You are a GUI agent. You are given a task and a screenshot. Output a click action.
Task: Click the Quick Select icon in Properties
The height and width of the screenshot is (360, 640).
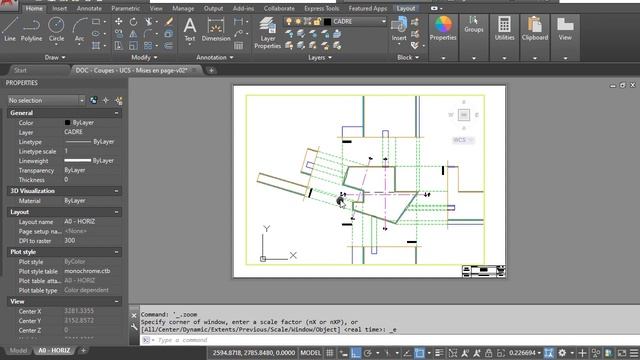pyautogui.click(x=119, y=100)
